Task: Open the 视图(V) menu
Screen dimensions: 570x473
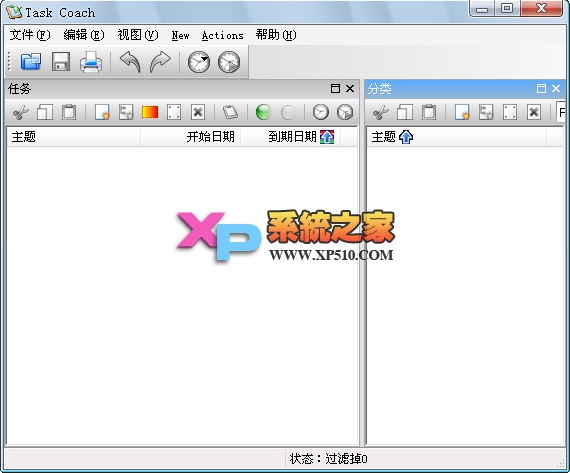Action: (x=138, y=35)
